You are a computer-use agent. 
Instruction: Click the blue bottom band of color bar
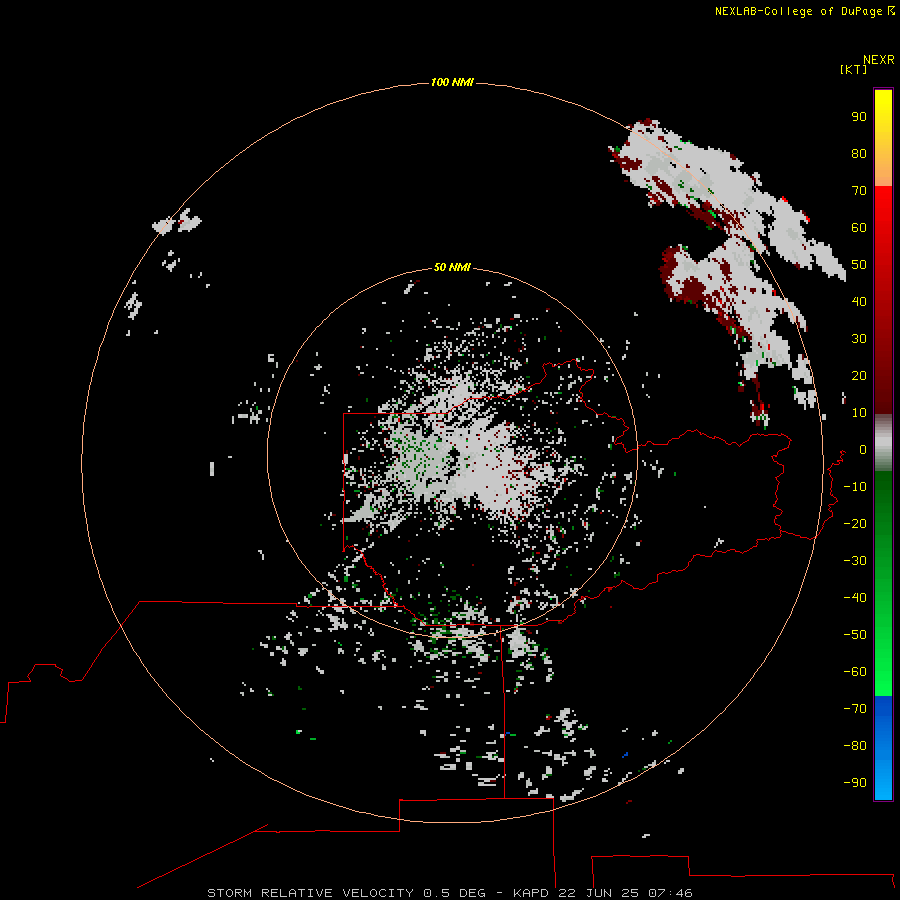tap(883, 748)
